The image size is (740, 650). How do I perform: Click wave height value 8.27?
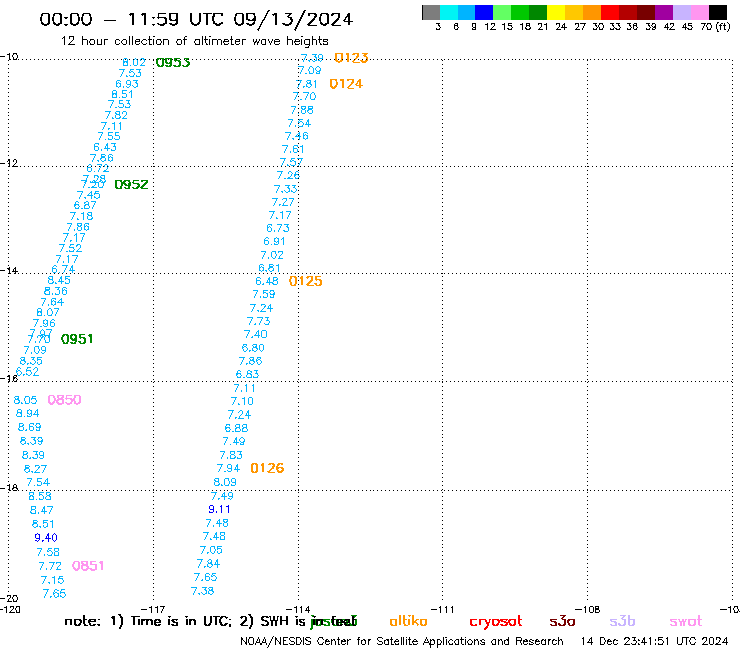(x=35, y=469)
